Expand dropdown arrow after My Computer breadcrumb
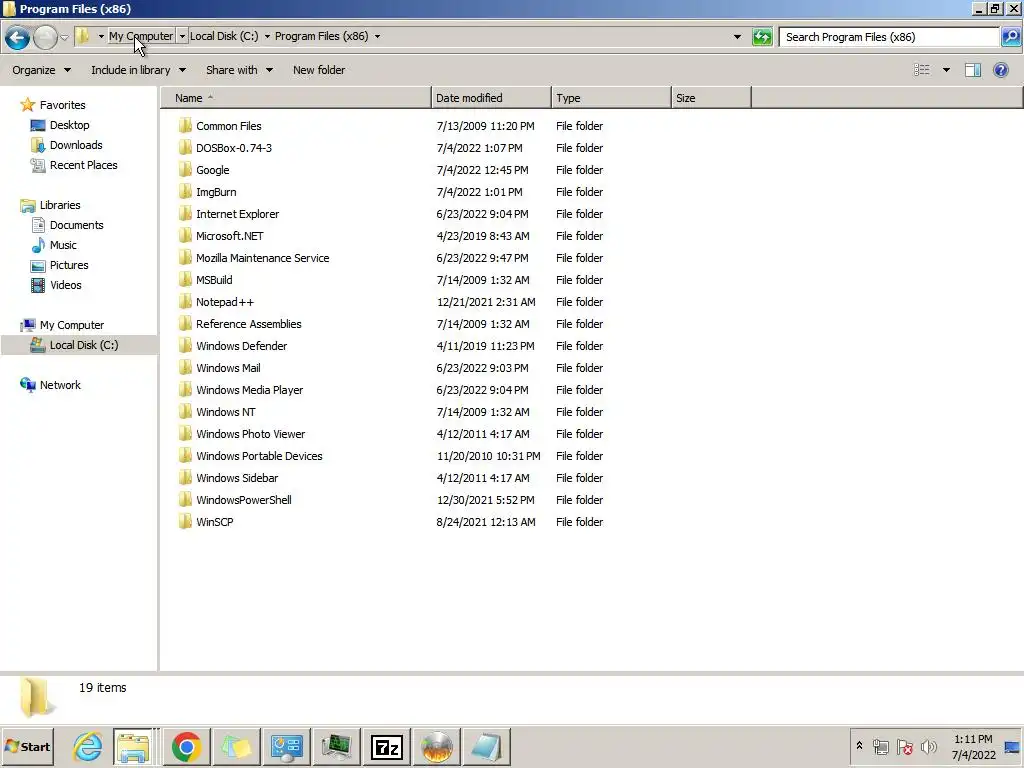 click(x=182, y=37)
